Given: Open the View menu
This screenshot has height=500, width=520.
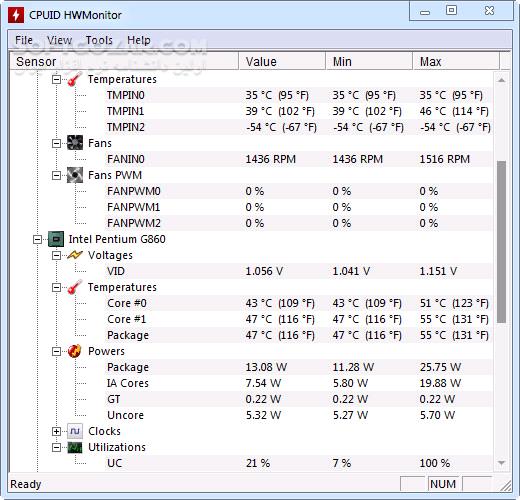Looking at the screenshot, I should tap(59, 40).
